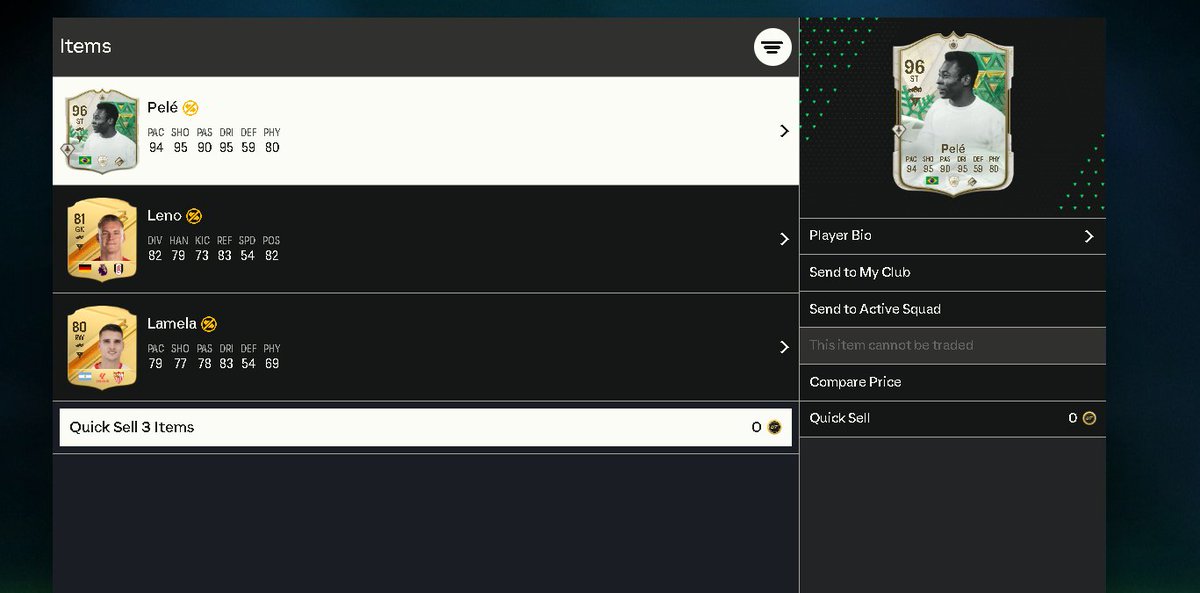Screen dimensions: 1200x593
Task: Open the Player Bio option
Action: [x=952, y=236]
